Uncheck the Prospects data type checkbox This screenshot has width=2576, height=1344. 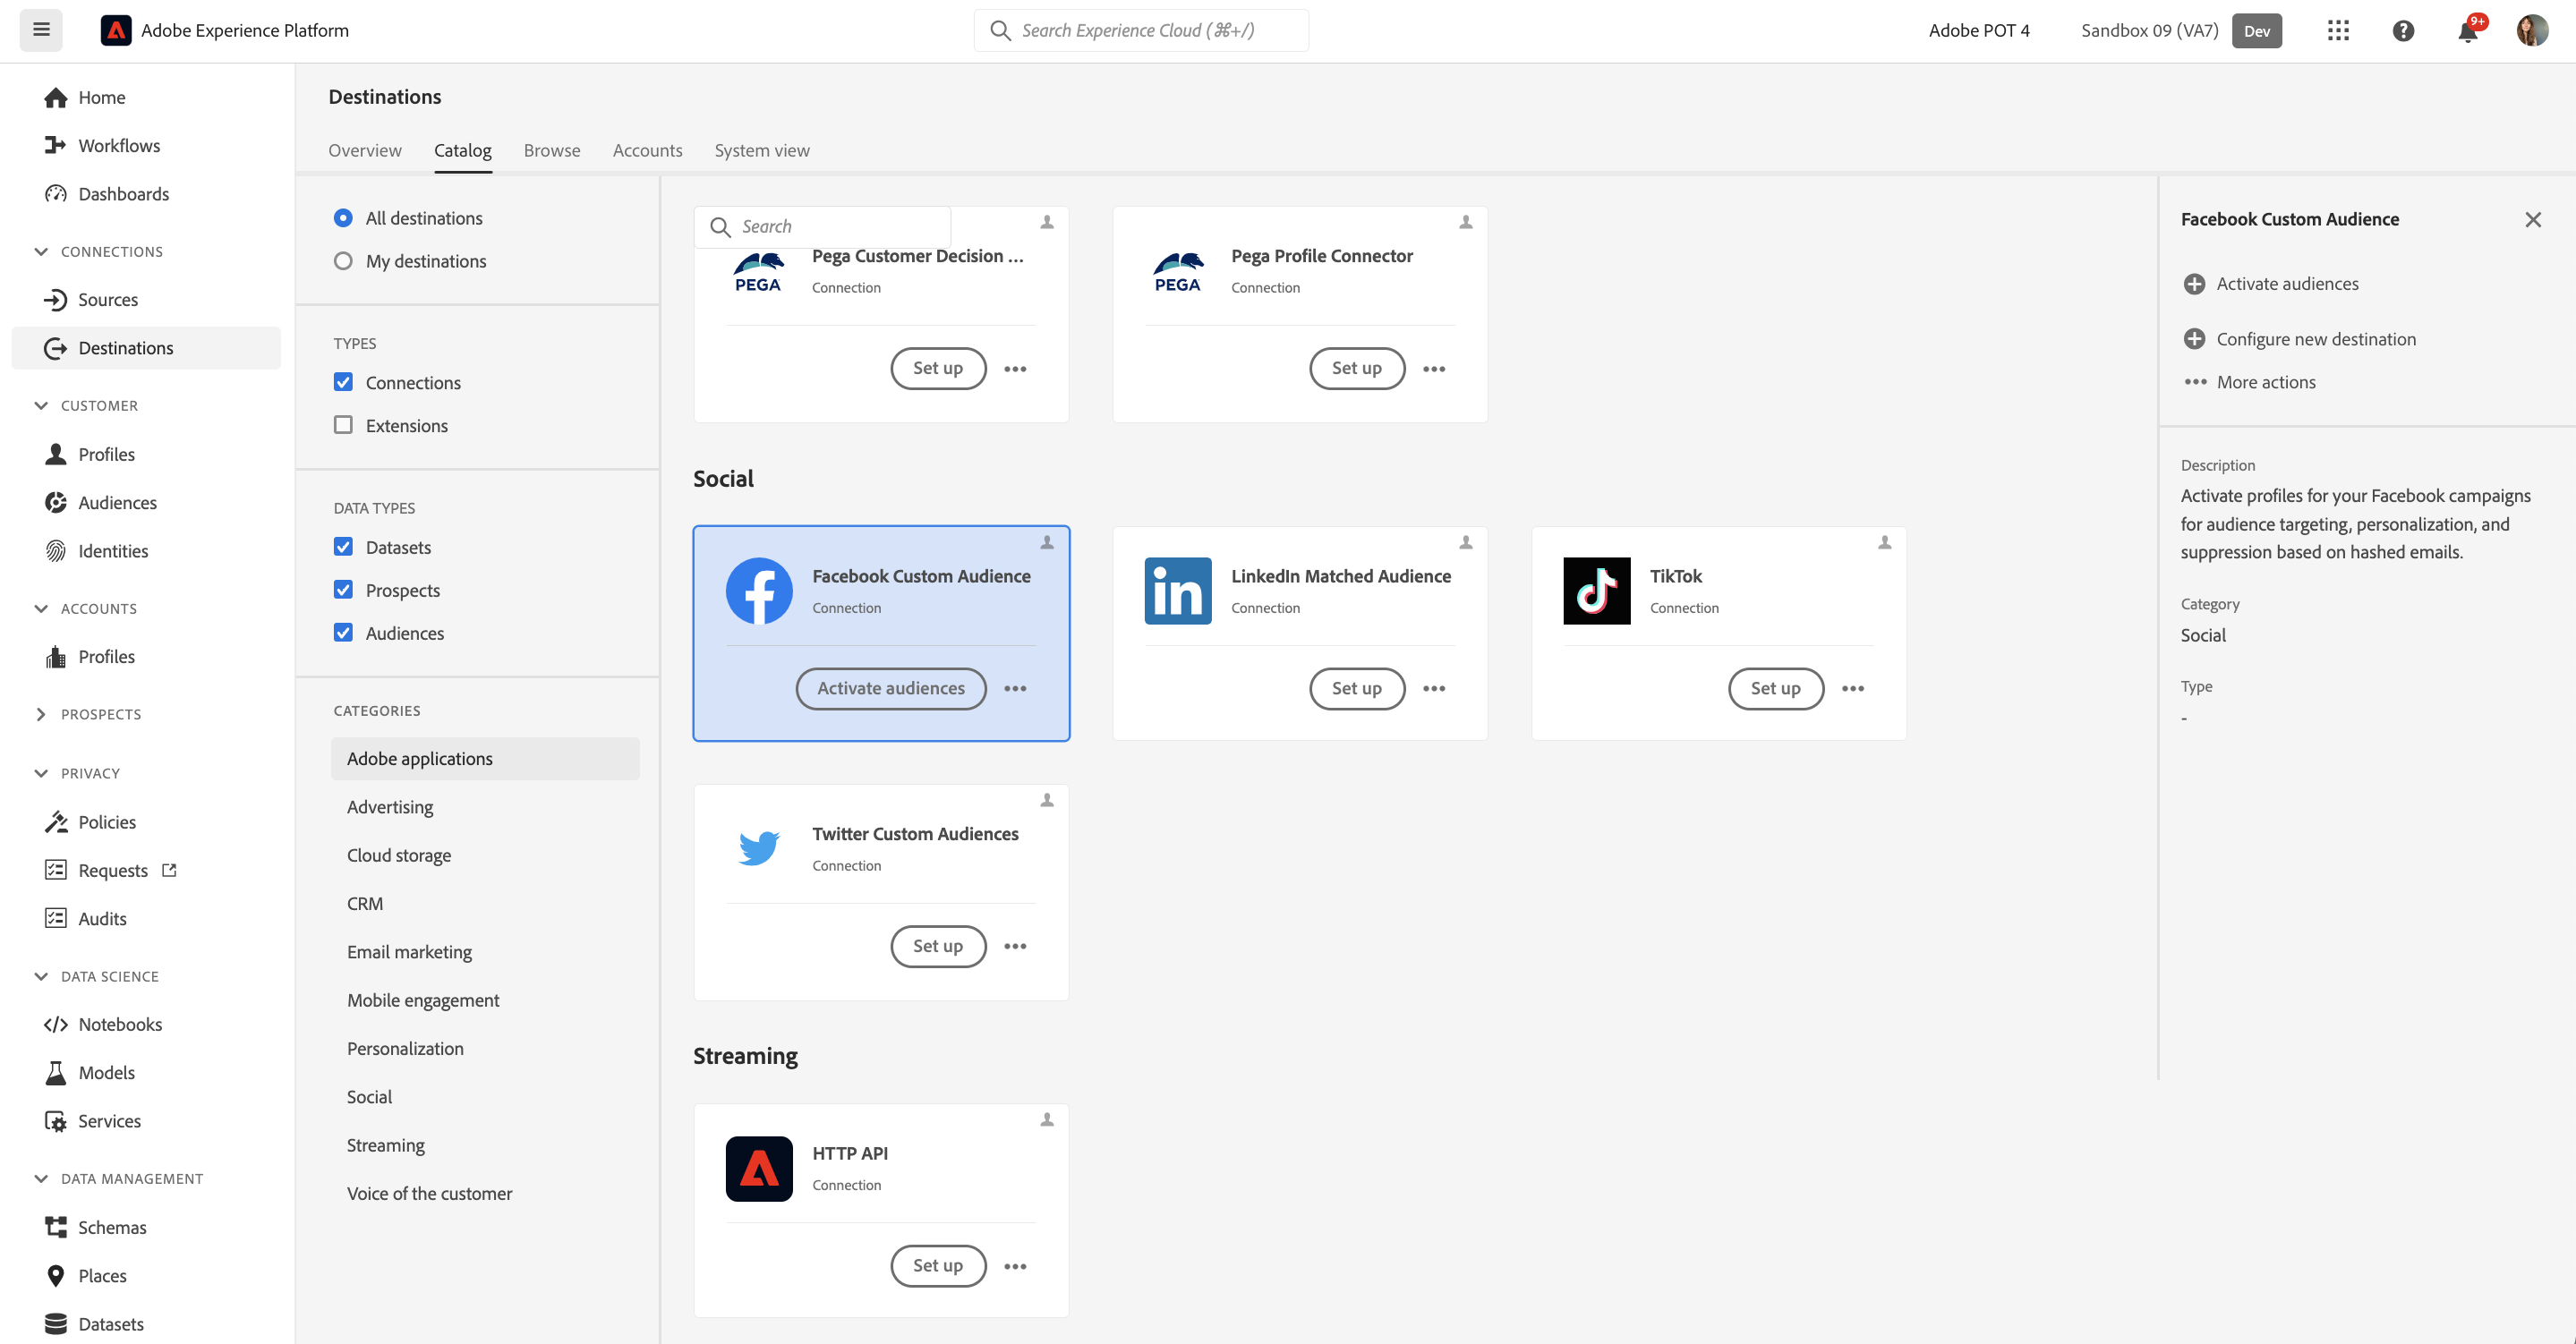coord(343,590)
